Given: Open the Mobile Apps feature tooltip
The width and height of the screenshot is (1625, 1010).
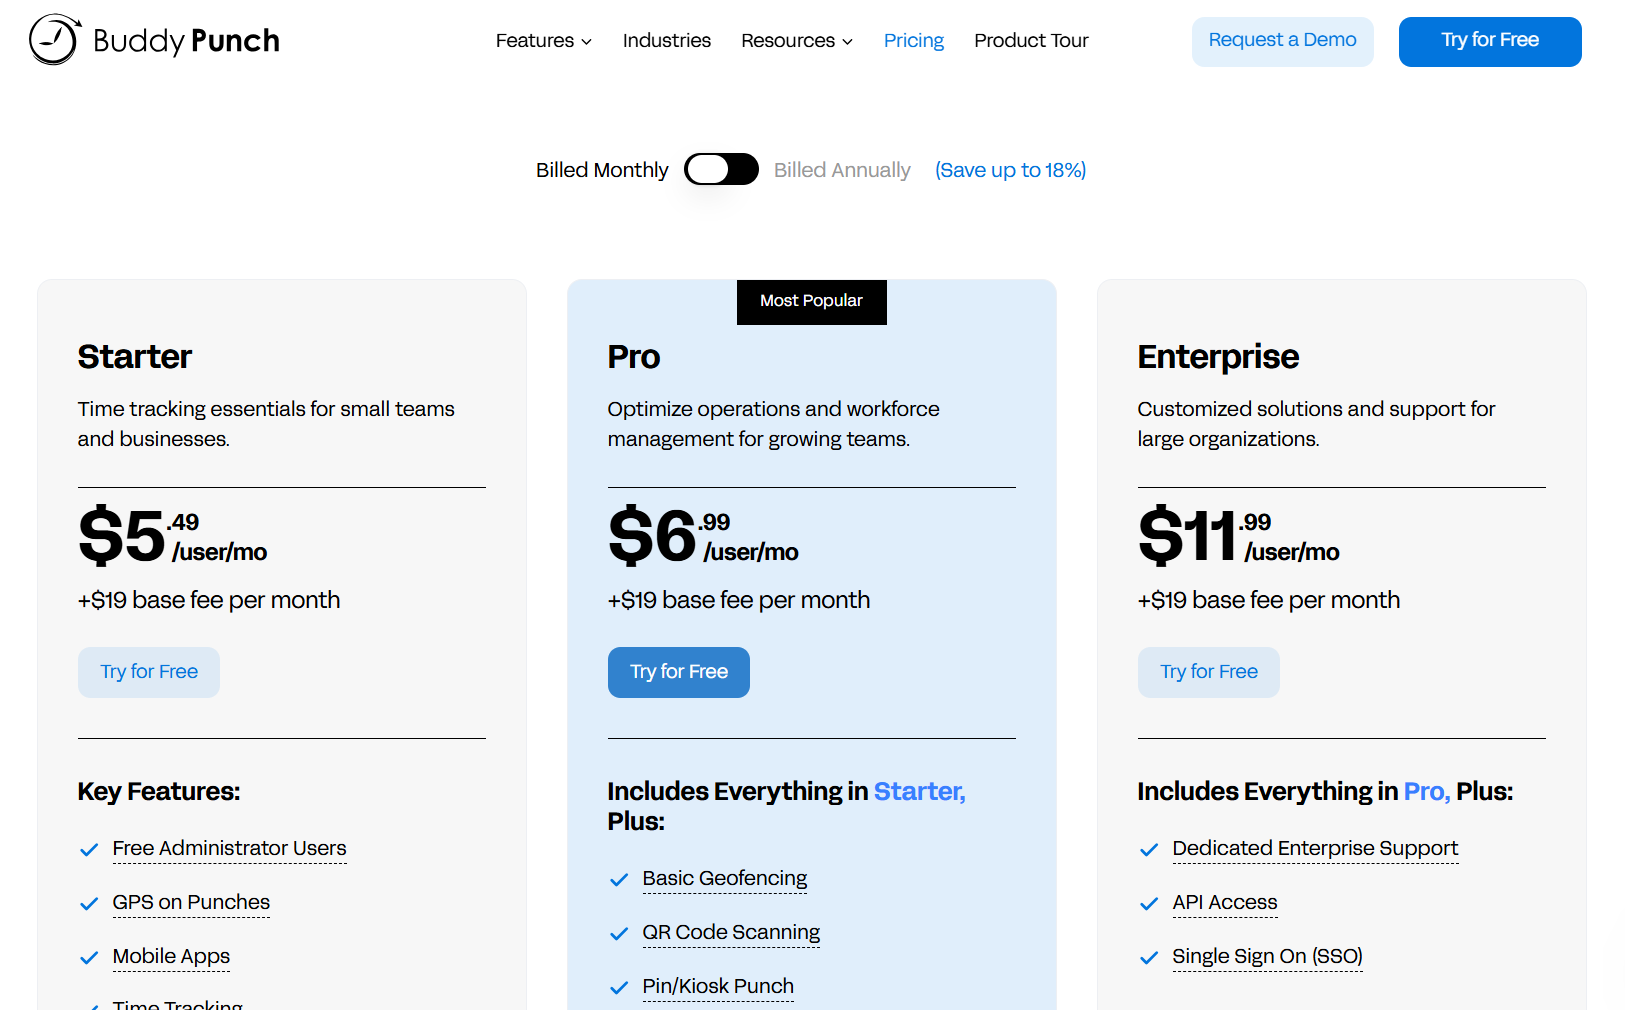Looking at the screenshot, I should point(171,956).
